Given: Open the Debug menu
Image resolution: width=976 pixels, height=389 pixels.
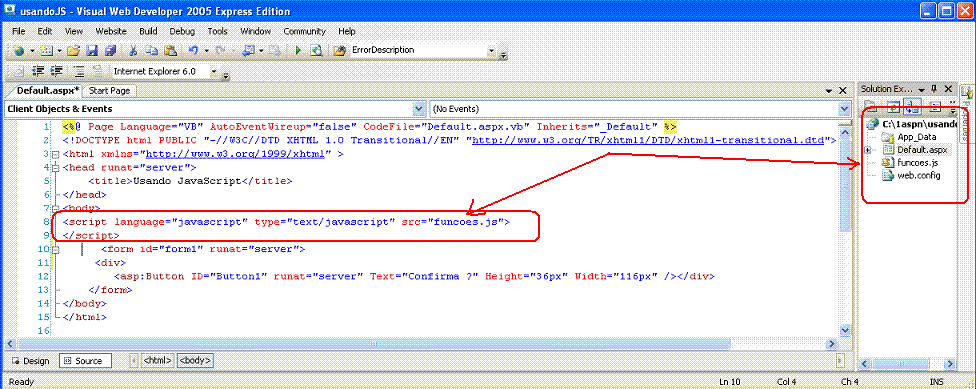Looking at the screenshot, I should pyautogui.click(x=182, y=31).
